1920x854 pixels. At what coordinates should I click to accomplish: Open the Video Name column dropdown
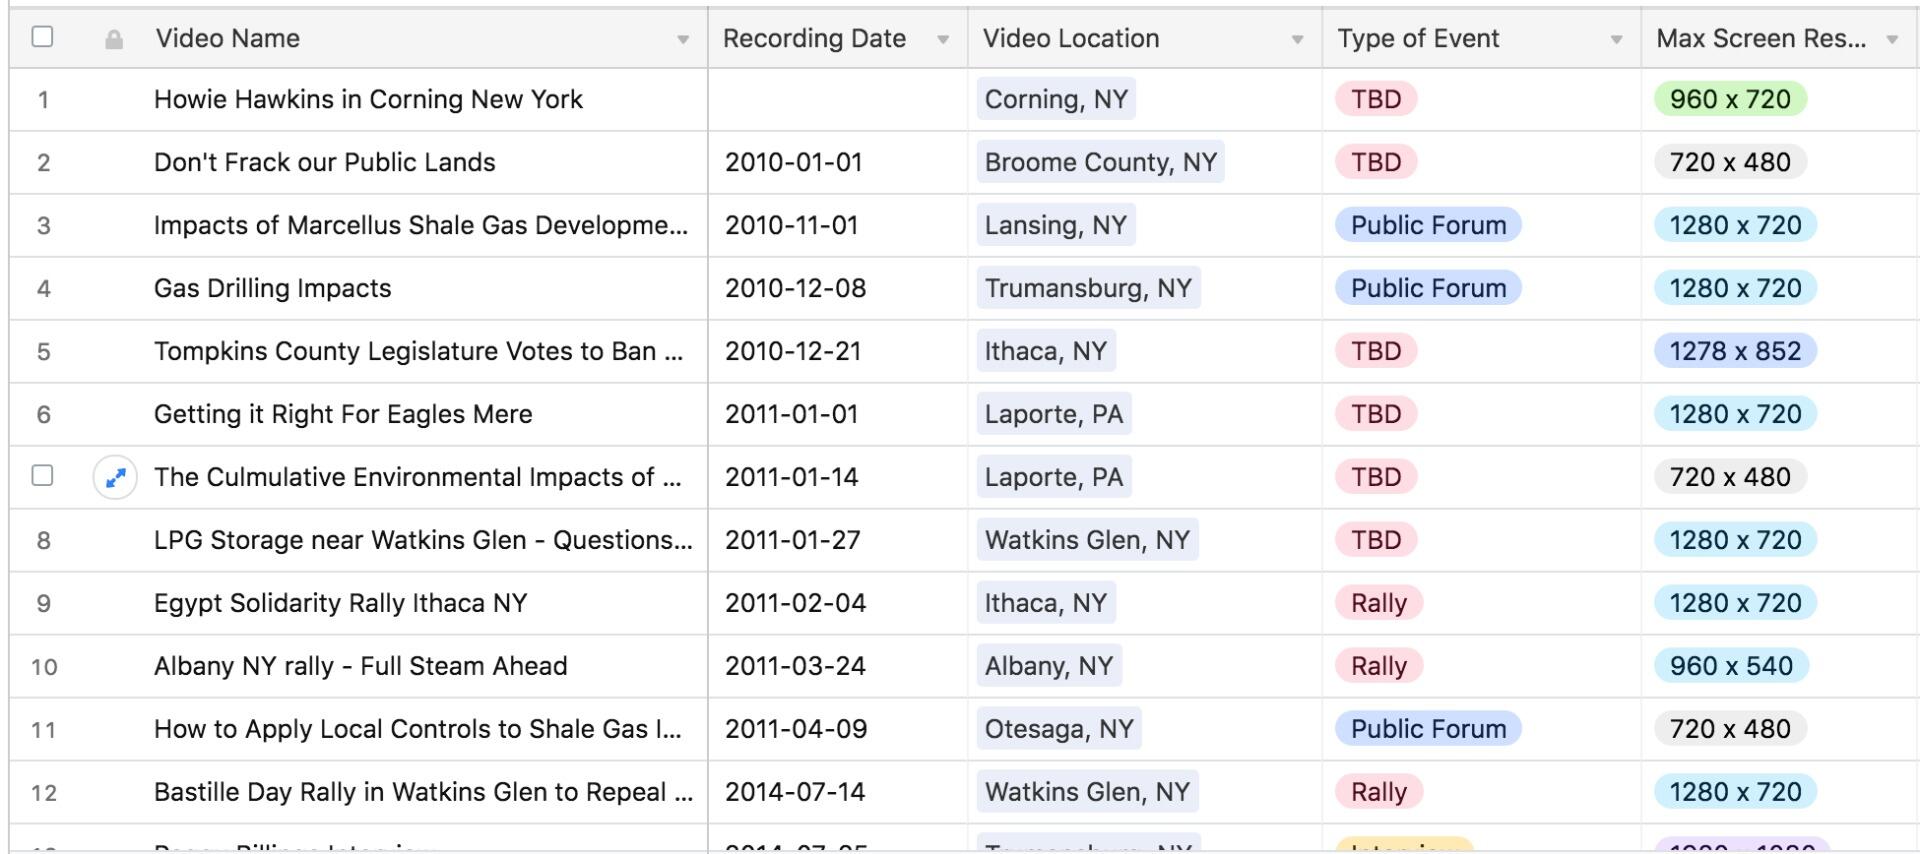click(x=683, y=40)
